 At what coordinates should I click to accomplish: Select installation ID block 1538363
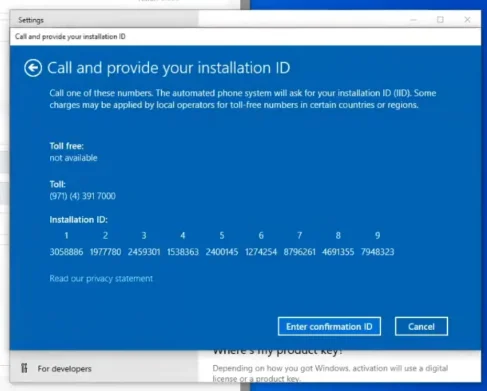[x=183, y=252]
